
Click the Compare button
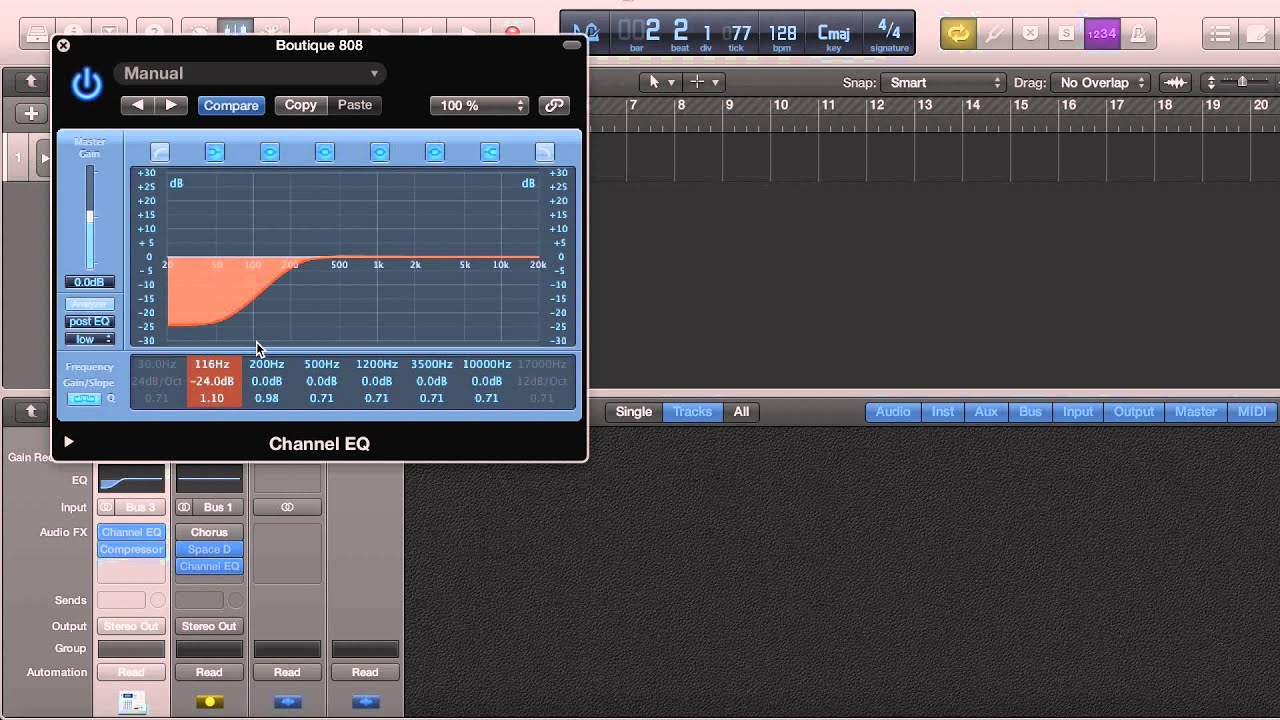[x=231, y=105]
